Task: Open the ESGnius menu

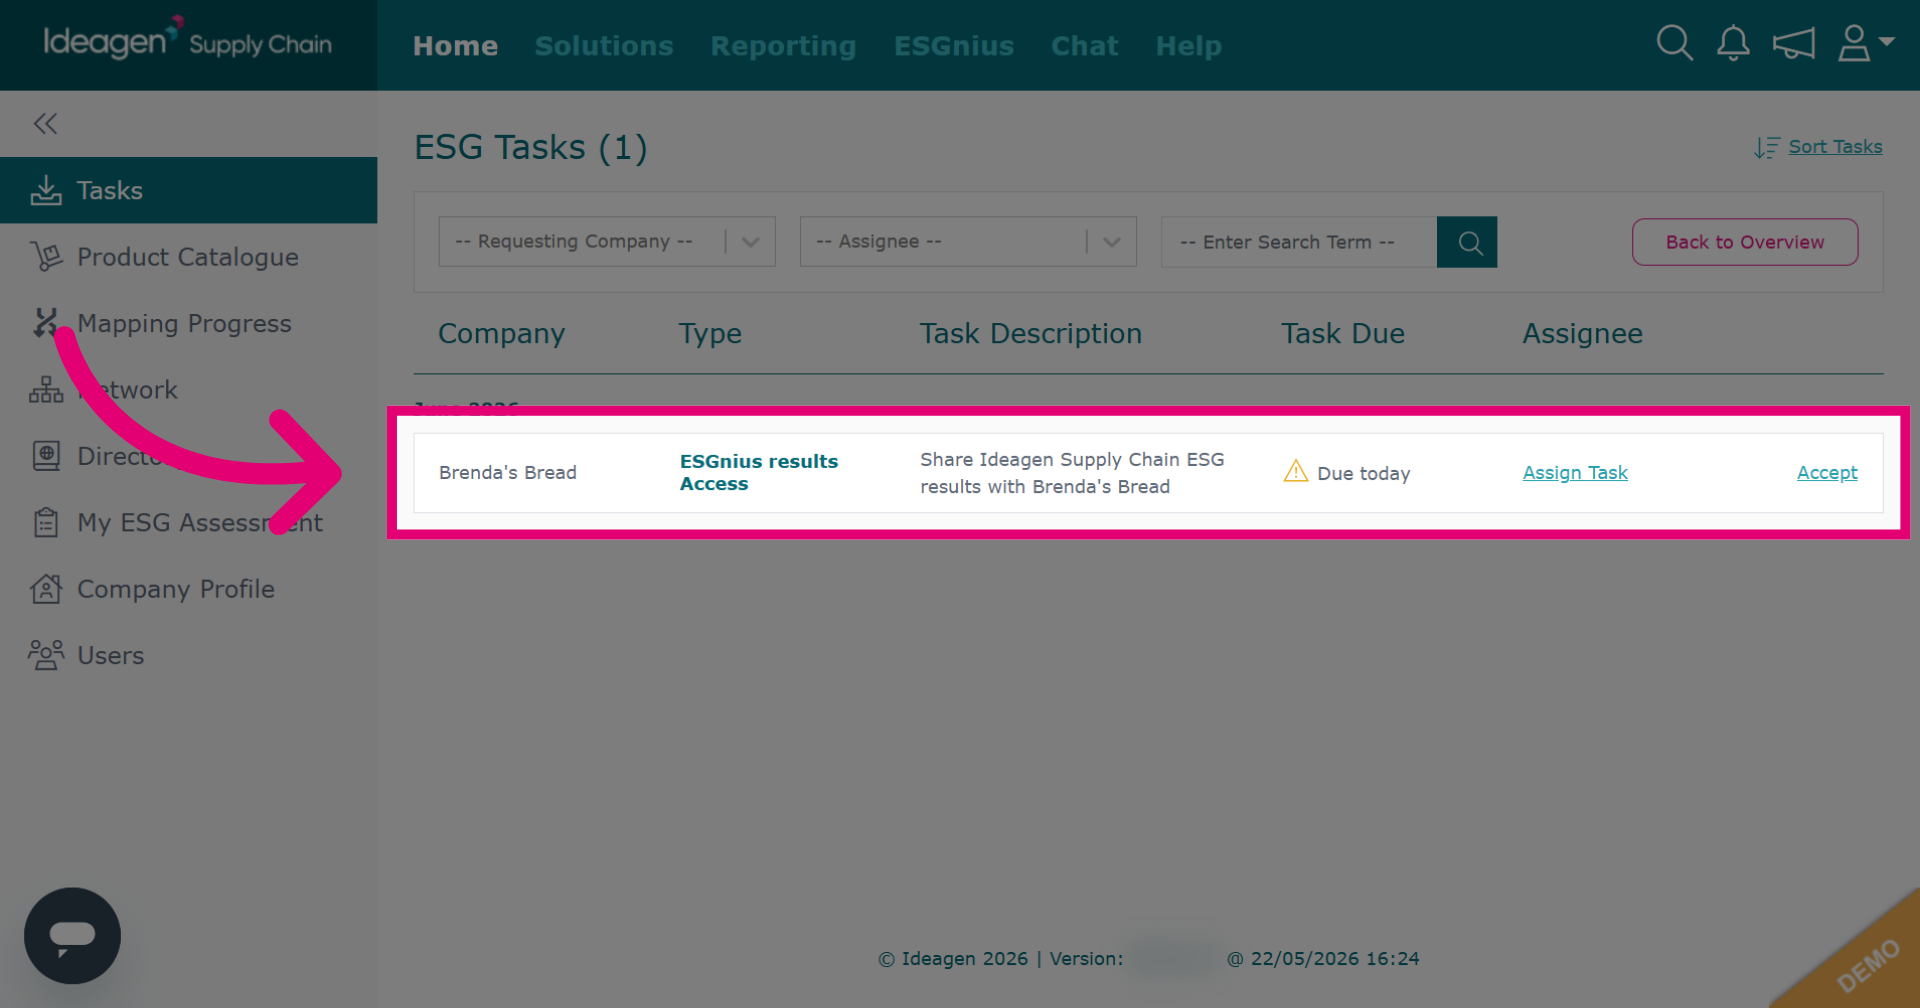Action: [954, 46]
